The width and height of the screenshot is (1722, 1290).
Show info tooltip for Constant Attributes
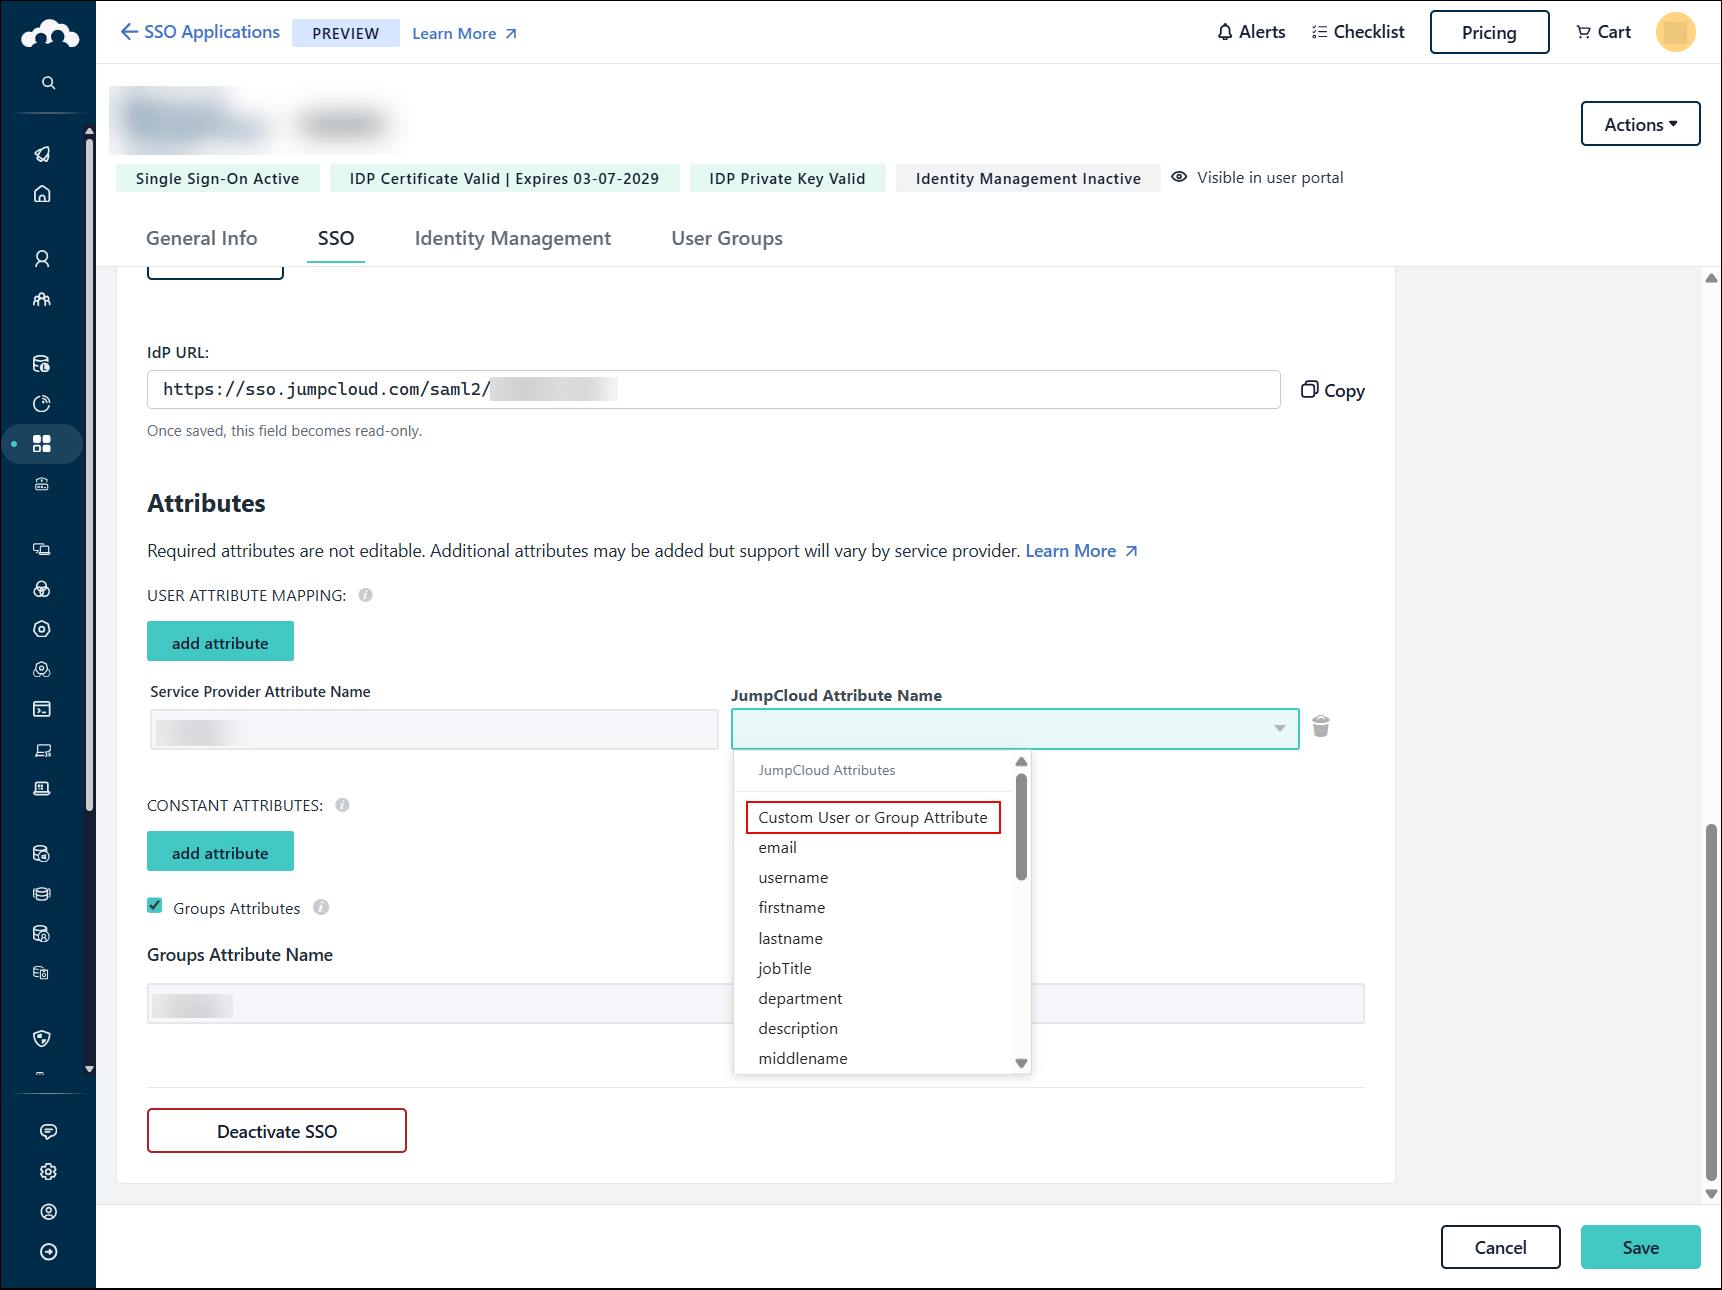[343, 805]
